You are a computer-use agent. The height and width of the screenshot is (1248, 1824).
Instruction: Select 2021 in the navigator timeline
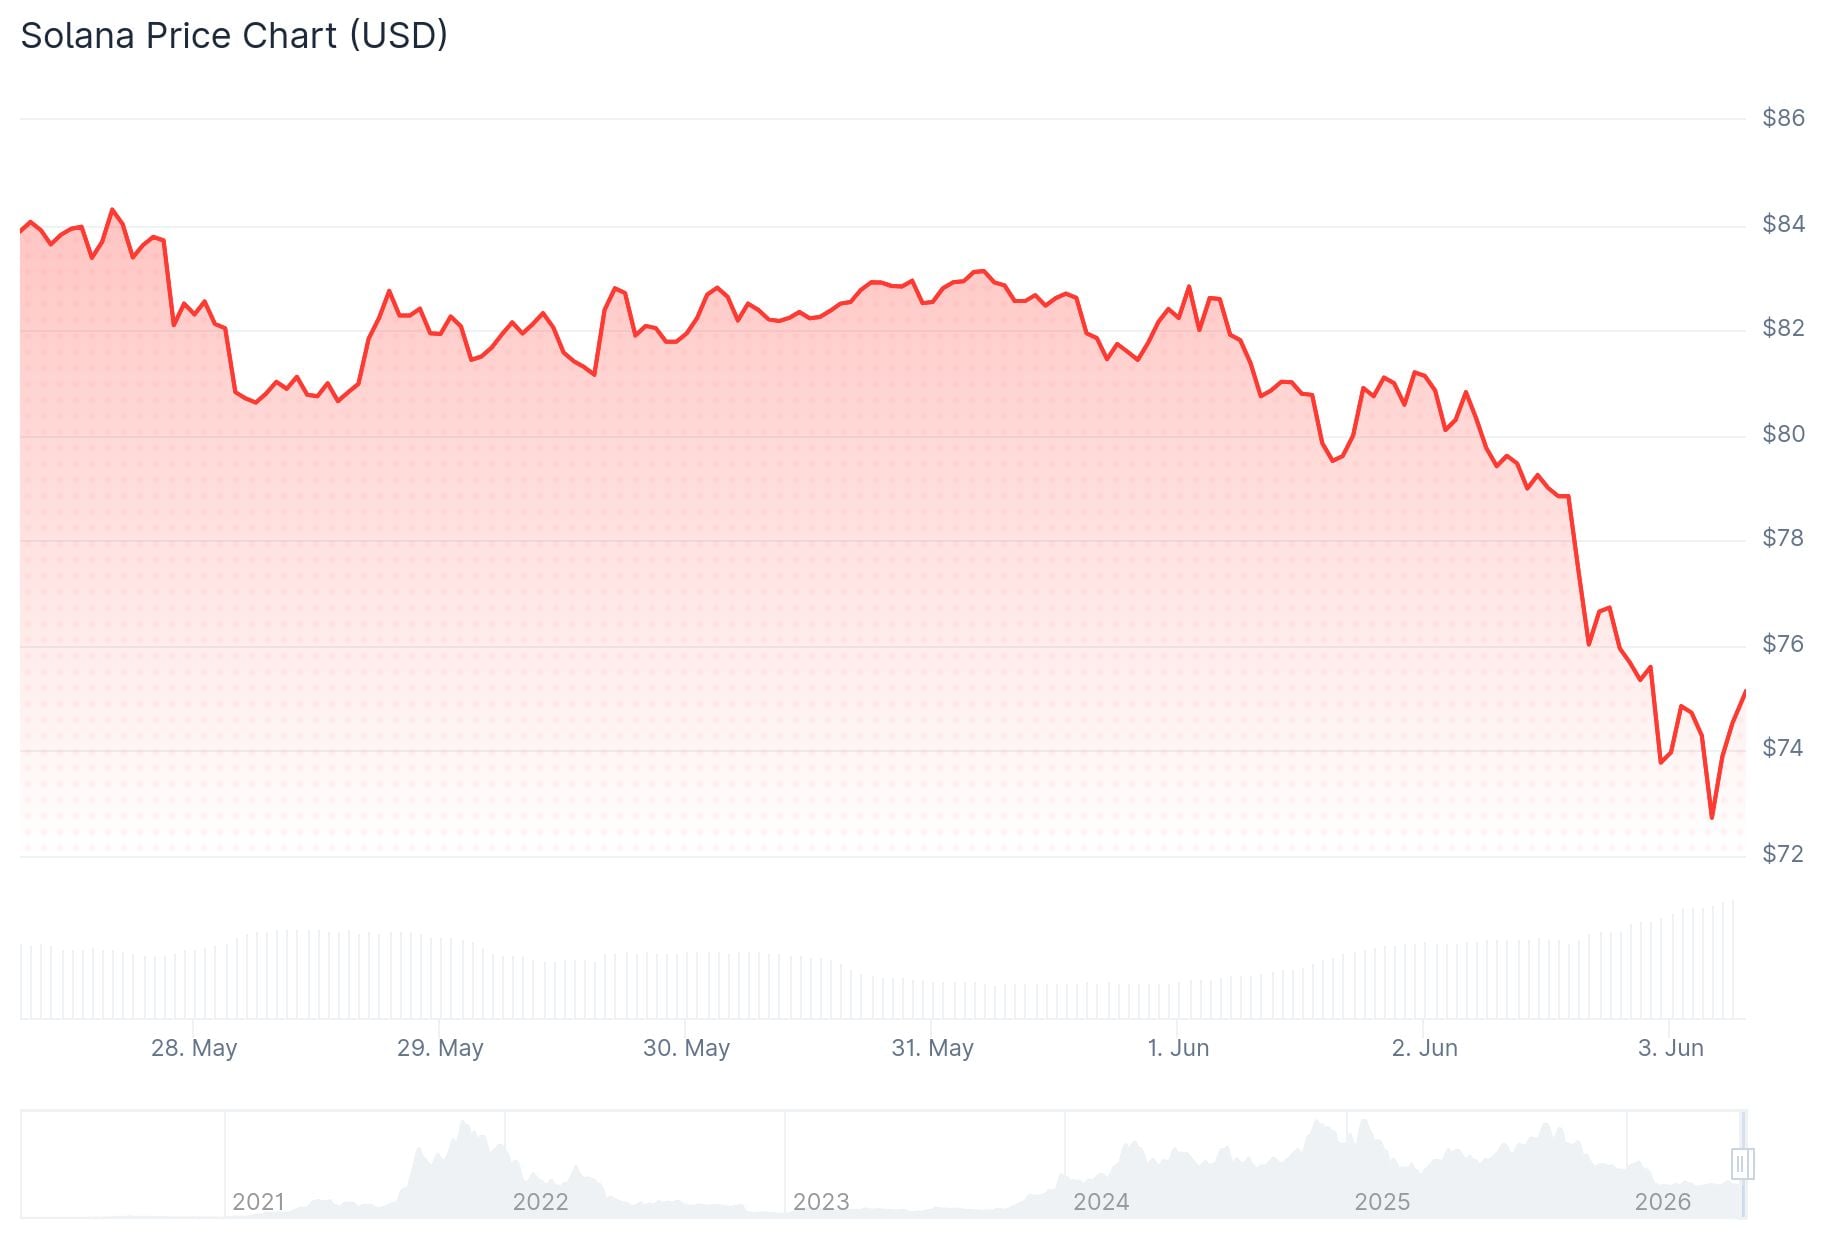[x=259, y=1202]
